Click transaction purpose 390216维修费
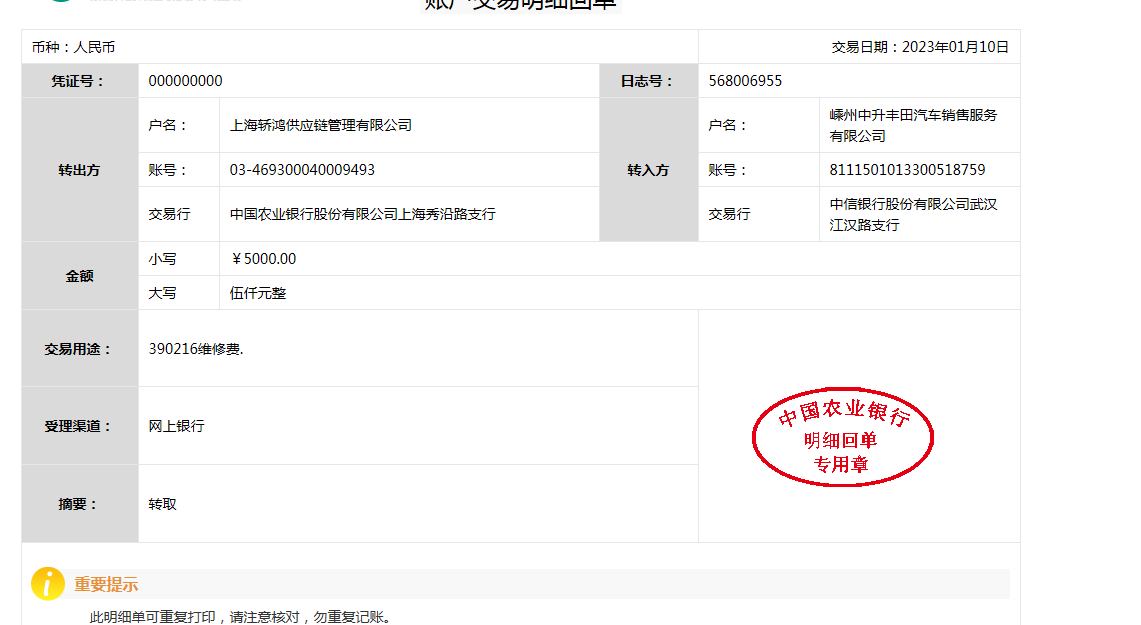 click(196, 349)
